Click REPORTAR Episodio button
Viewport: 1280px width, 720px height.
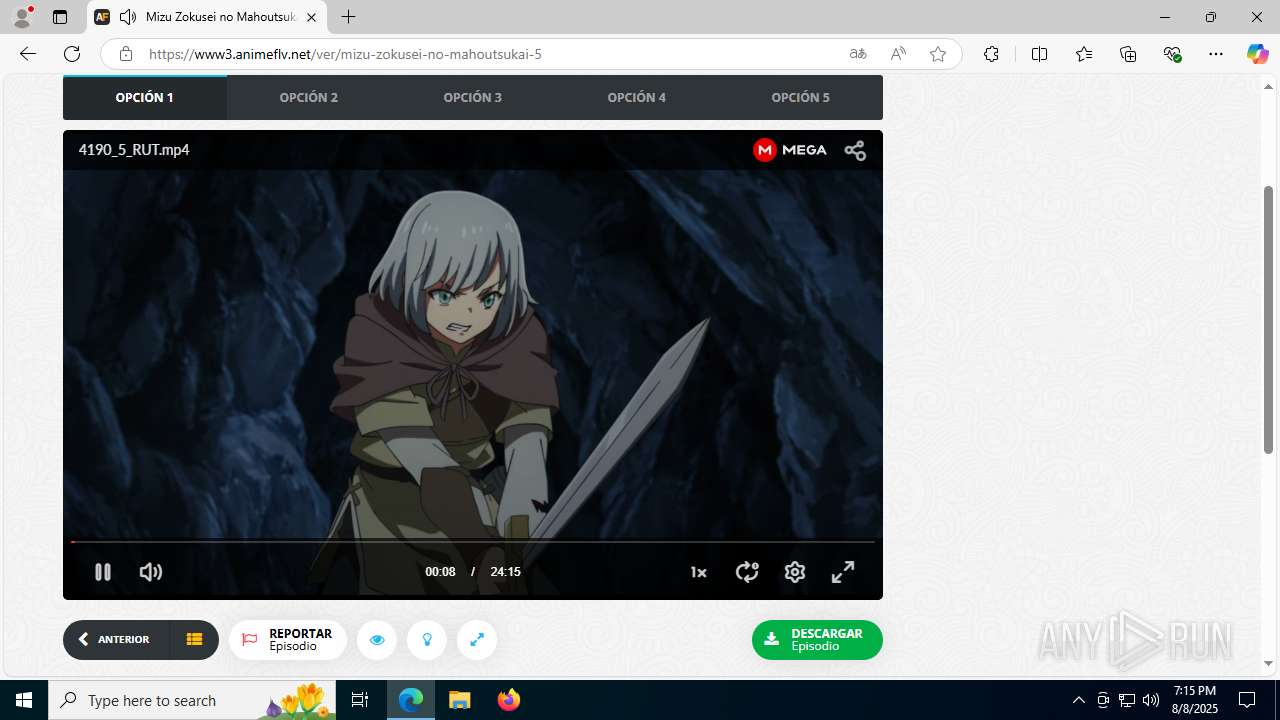point(288,640)
